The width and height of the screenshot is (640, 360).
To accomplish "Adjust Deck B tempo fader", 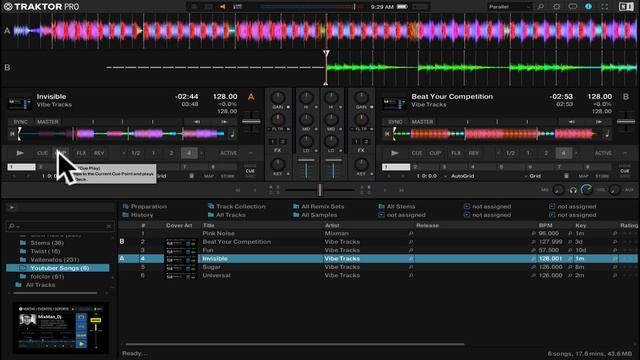I will pyautogui.click(x=626, y=122).
